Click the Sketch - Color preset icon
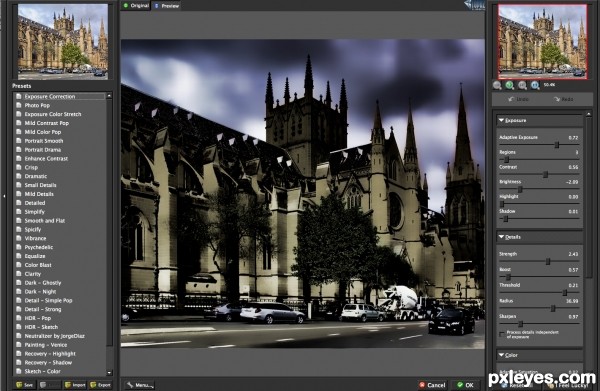 18,371
